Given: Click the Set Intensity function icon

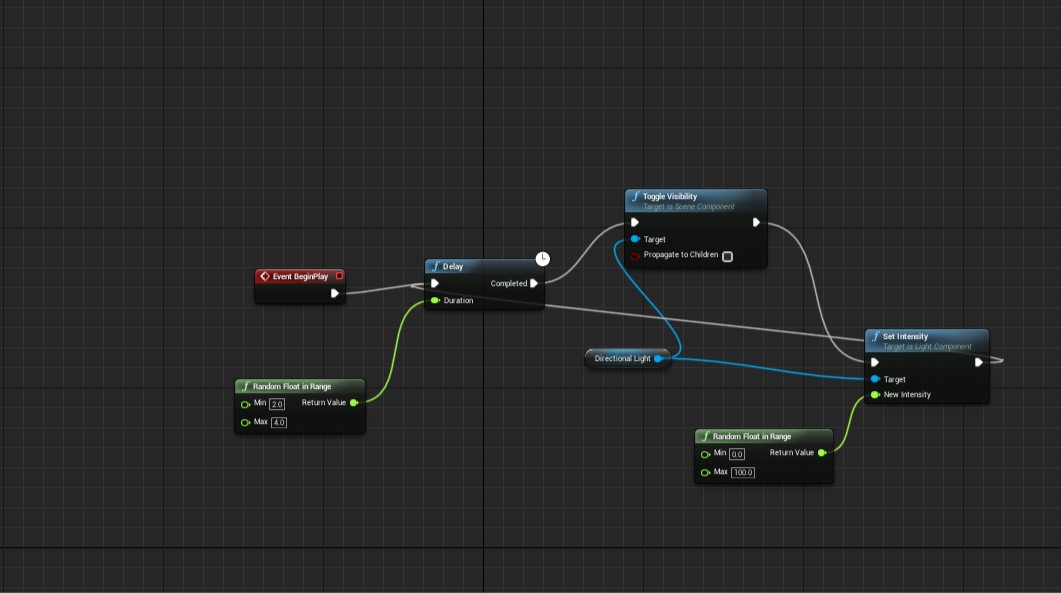Looking at the screenshot, I should 876,336.
